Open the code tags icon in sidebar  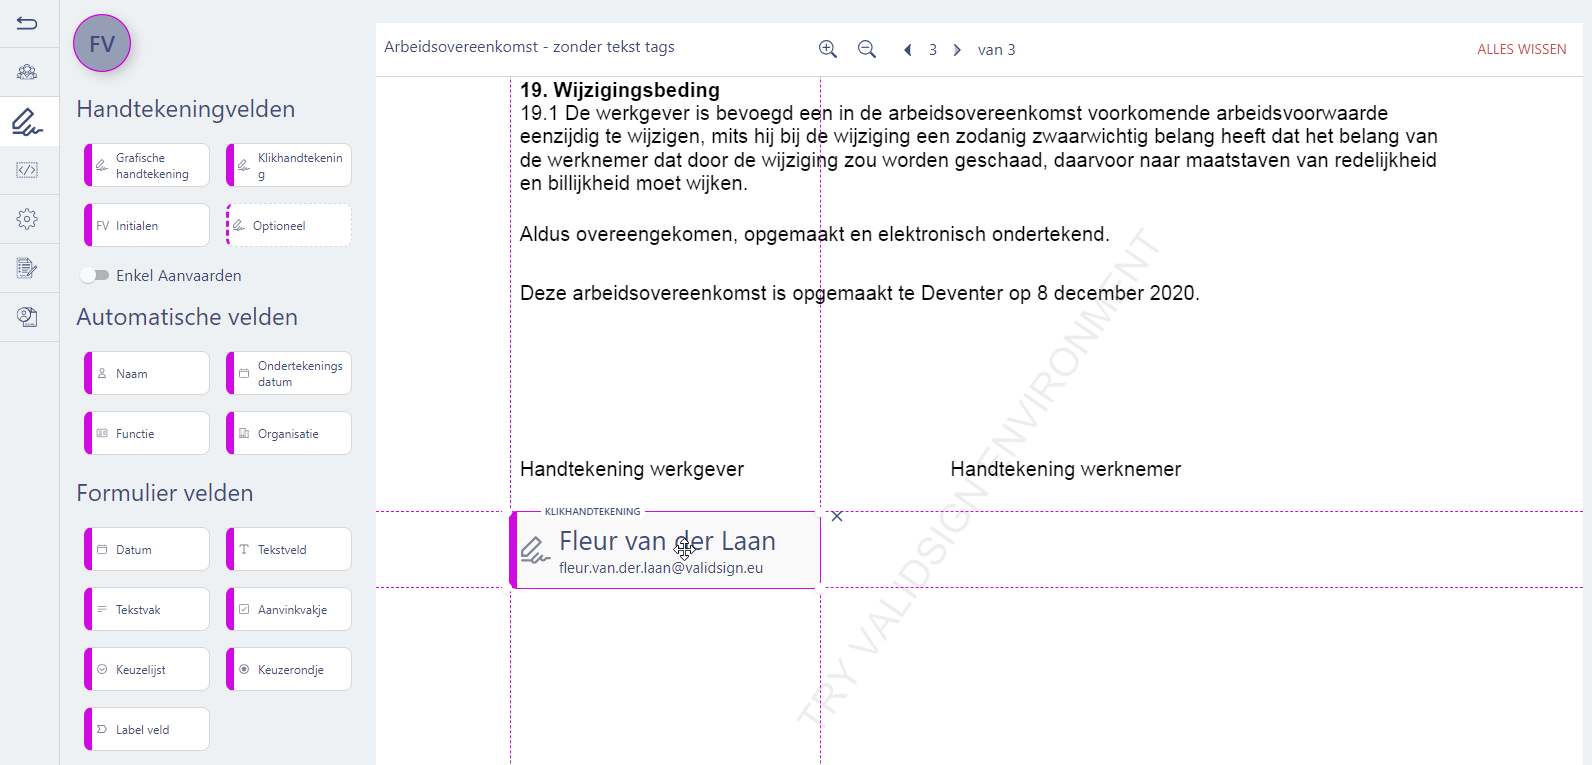pos(27,170)
